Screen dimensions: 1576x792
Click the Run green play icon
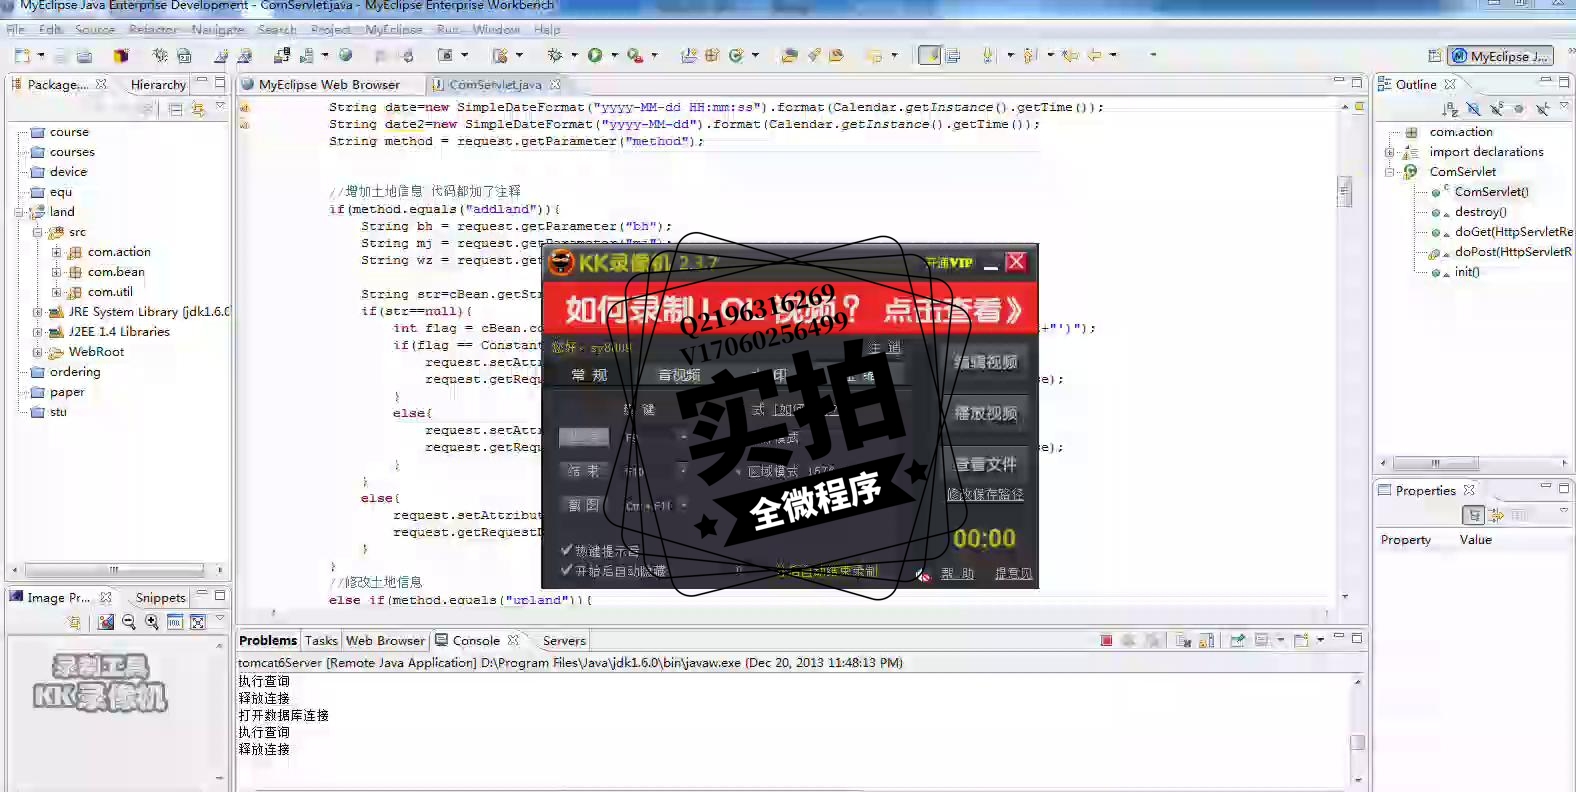595,56
